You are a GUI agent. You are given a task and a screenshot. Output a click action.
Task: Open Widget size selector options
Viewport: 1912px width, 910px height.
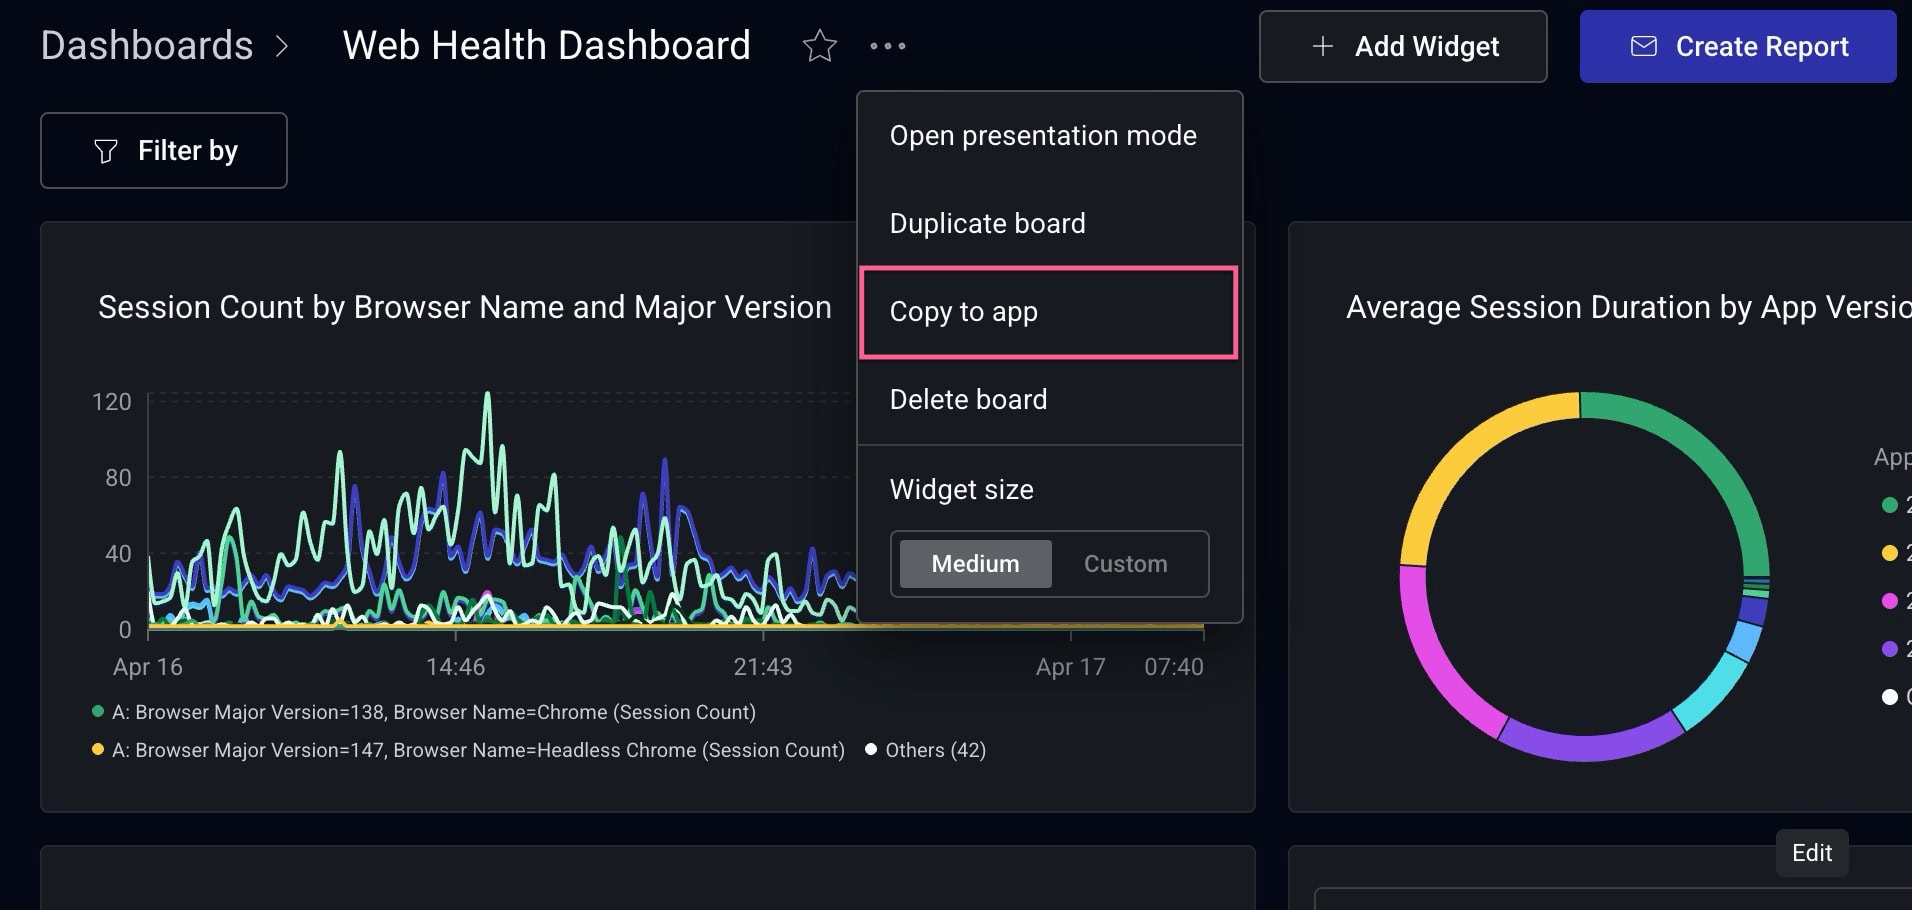pos(961,489)
